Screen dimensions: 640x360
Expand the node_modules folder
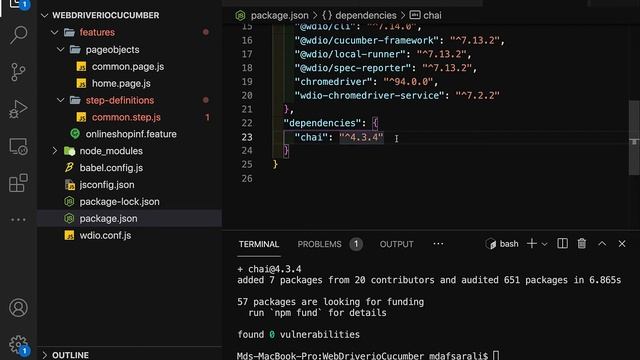[x=54, y=151]
